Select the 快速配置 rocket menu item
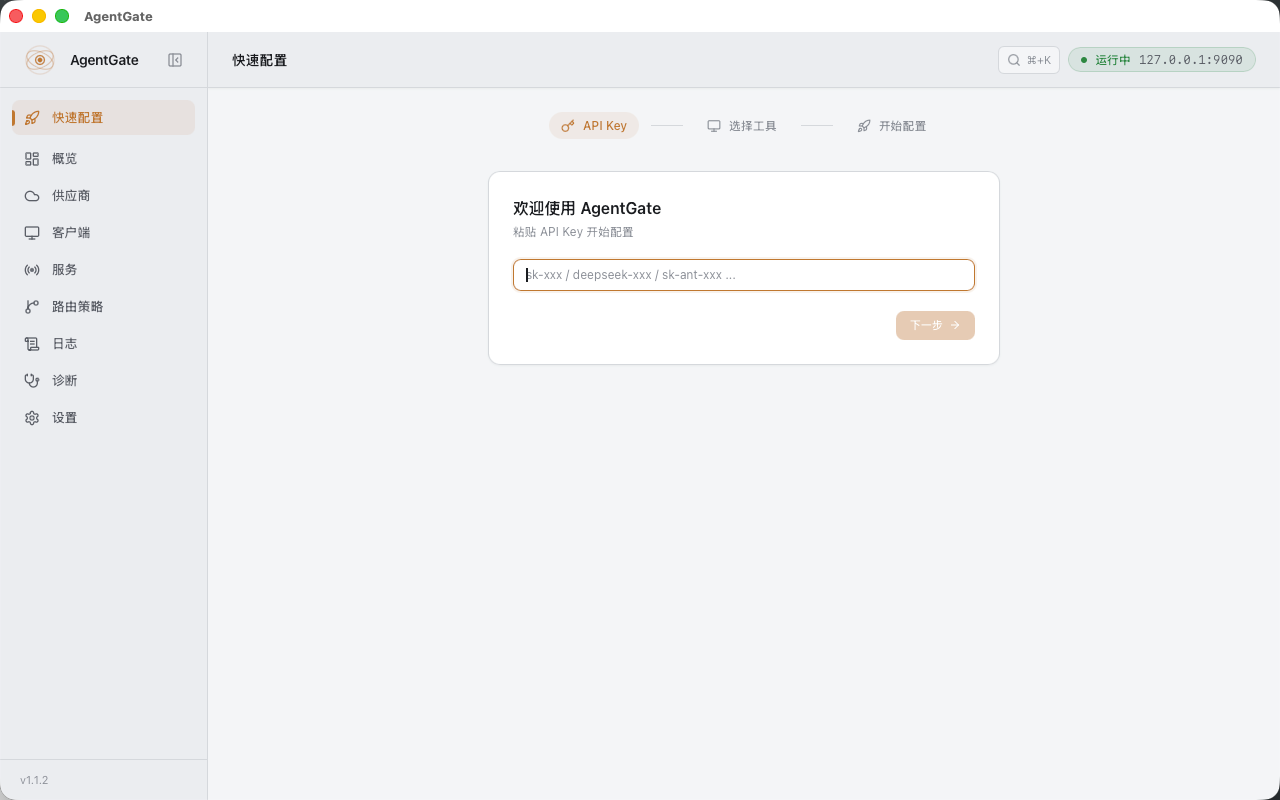Viewport: 1280px width, 800px height. pyautogui.click(x=103, y=117)
